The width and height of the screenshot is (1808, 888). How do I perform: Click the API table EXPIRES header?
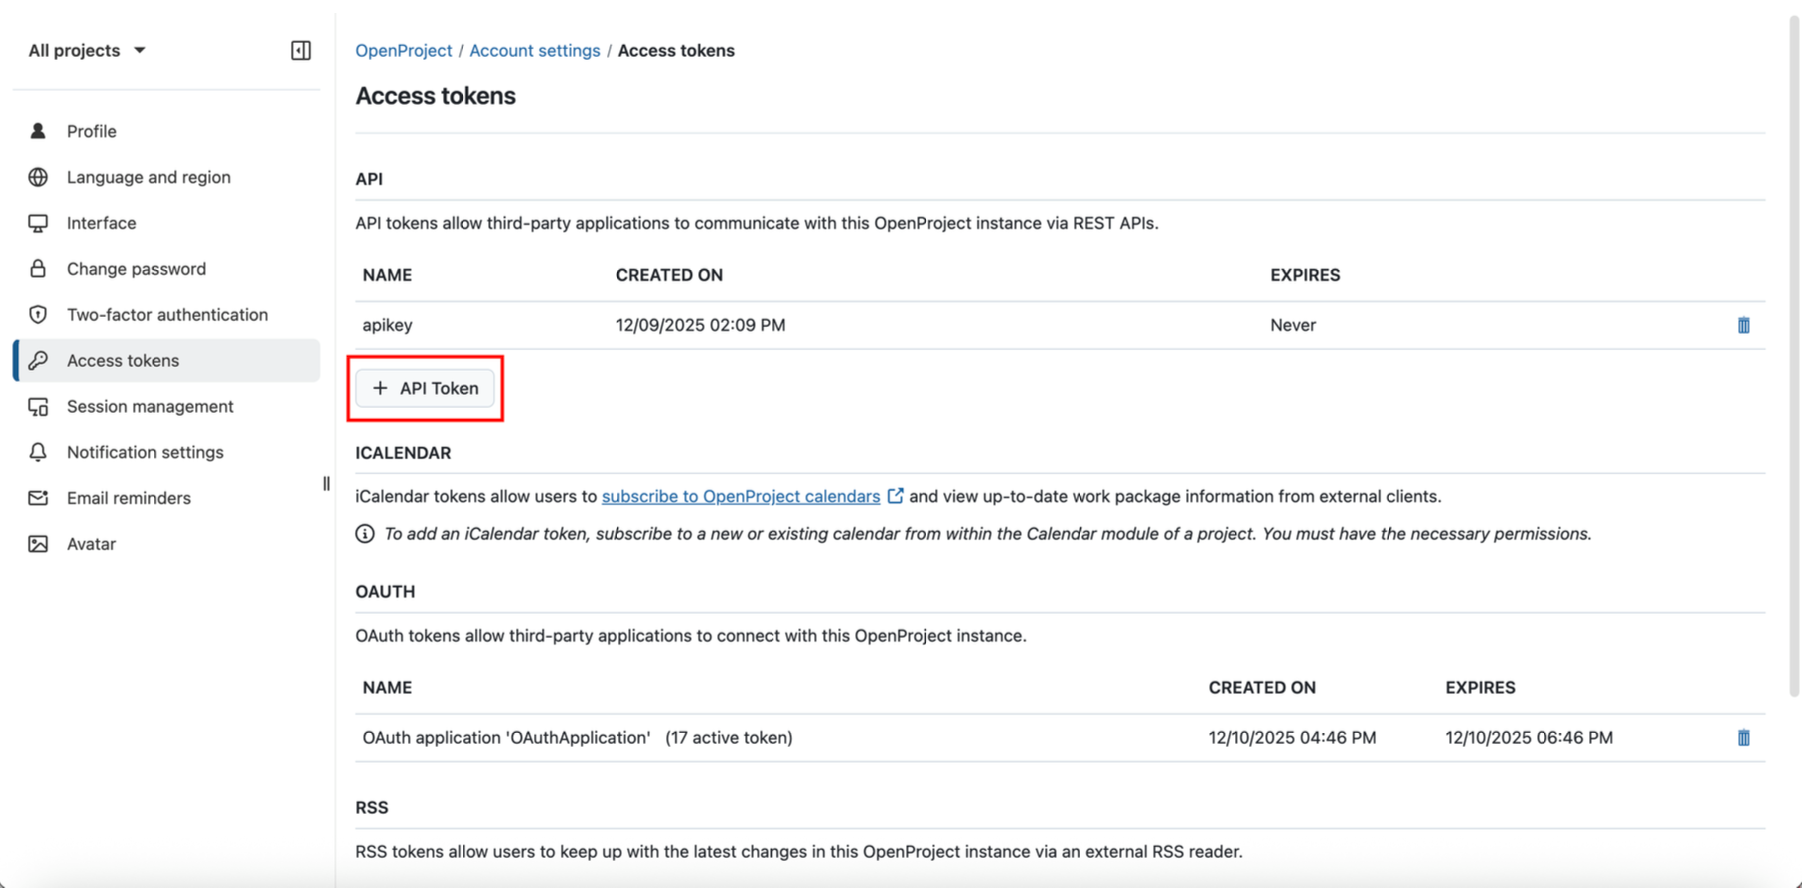[x=1305, y=275]
